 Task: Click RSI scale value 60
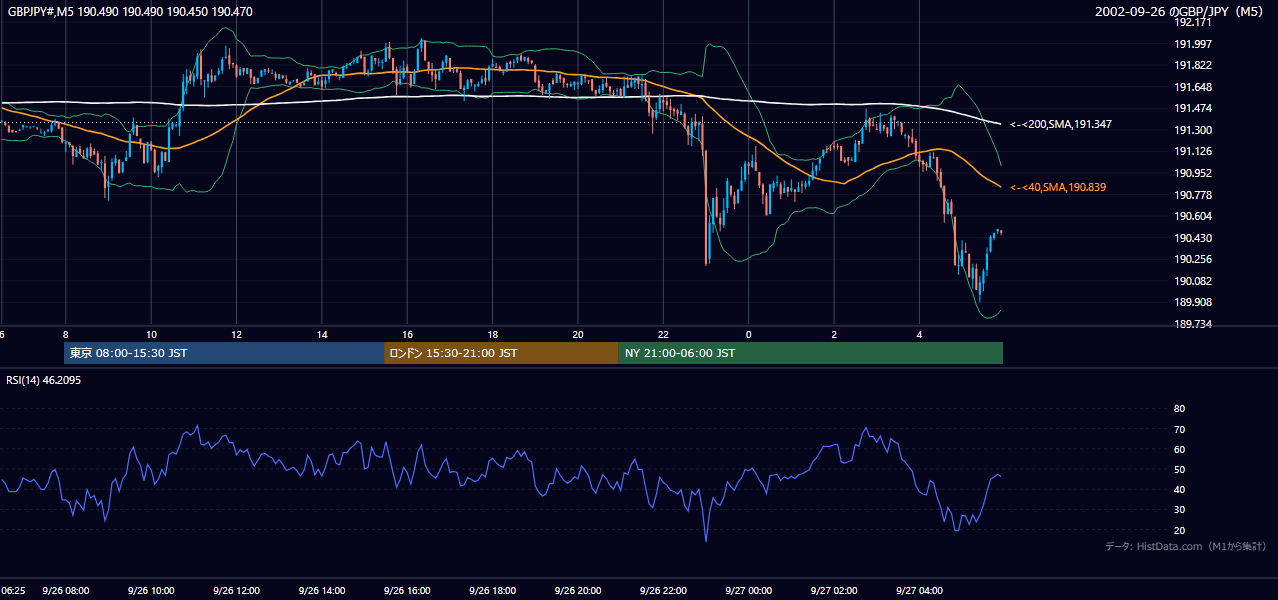(x=1179, y=449)
